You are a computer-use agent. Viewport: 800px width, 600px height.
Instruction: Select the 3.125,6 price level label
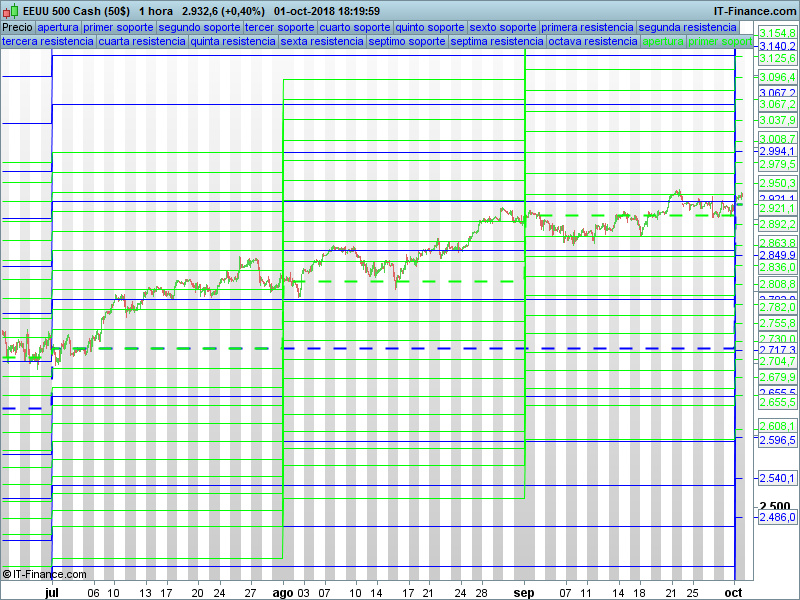(x=777, y=59)
